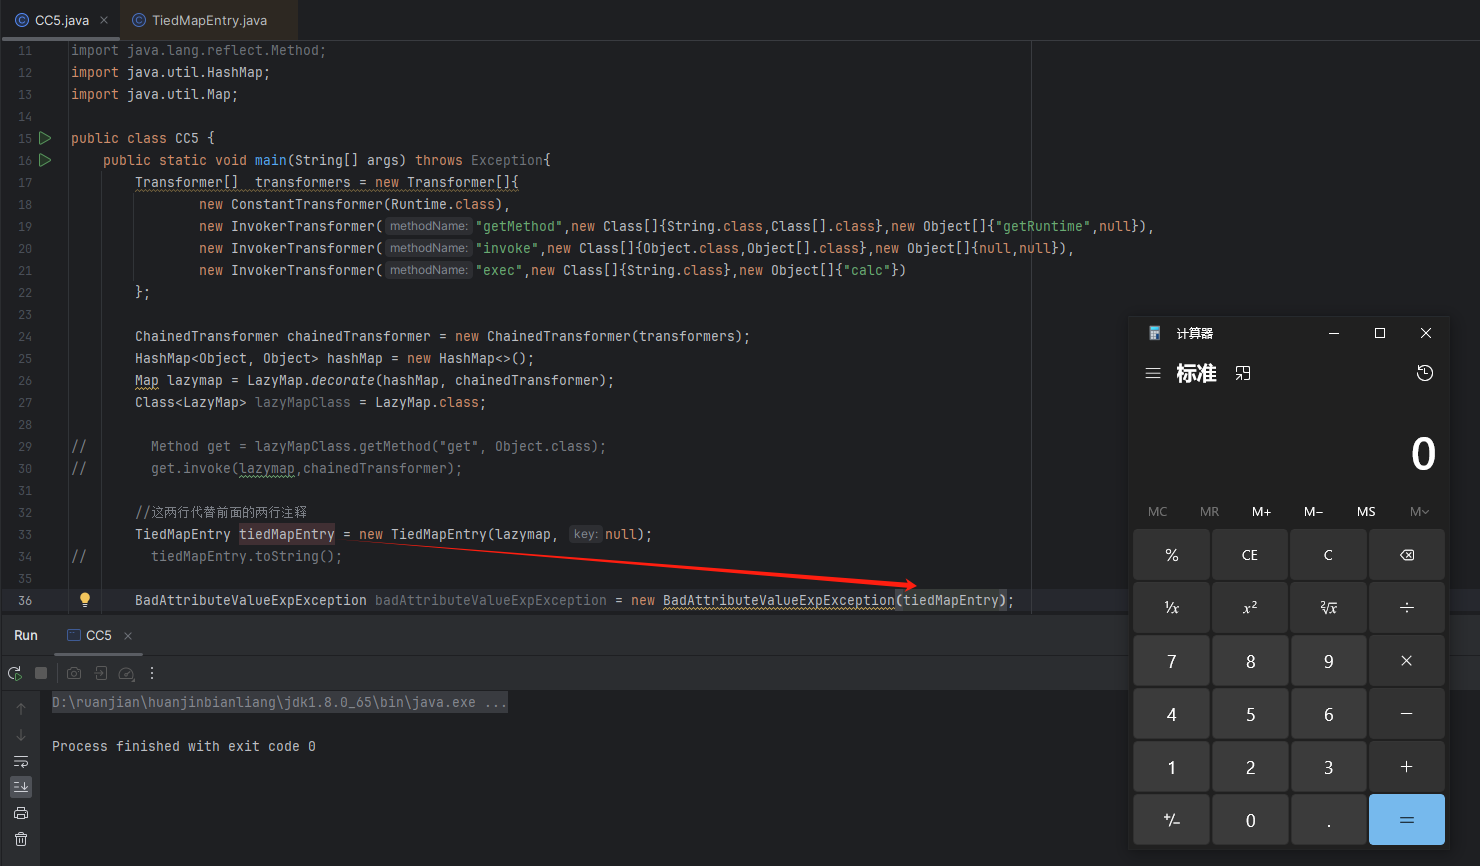Click '标准' mode title in Calculator

click(1196, 373)
